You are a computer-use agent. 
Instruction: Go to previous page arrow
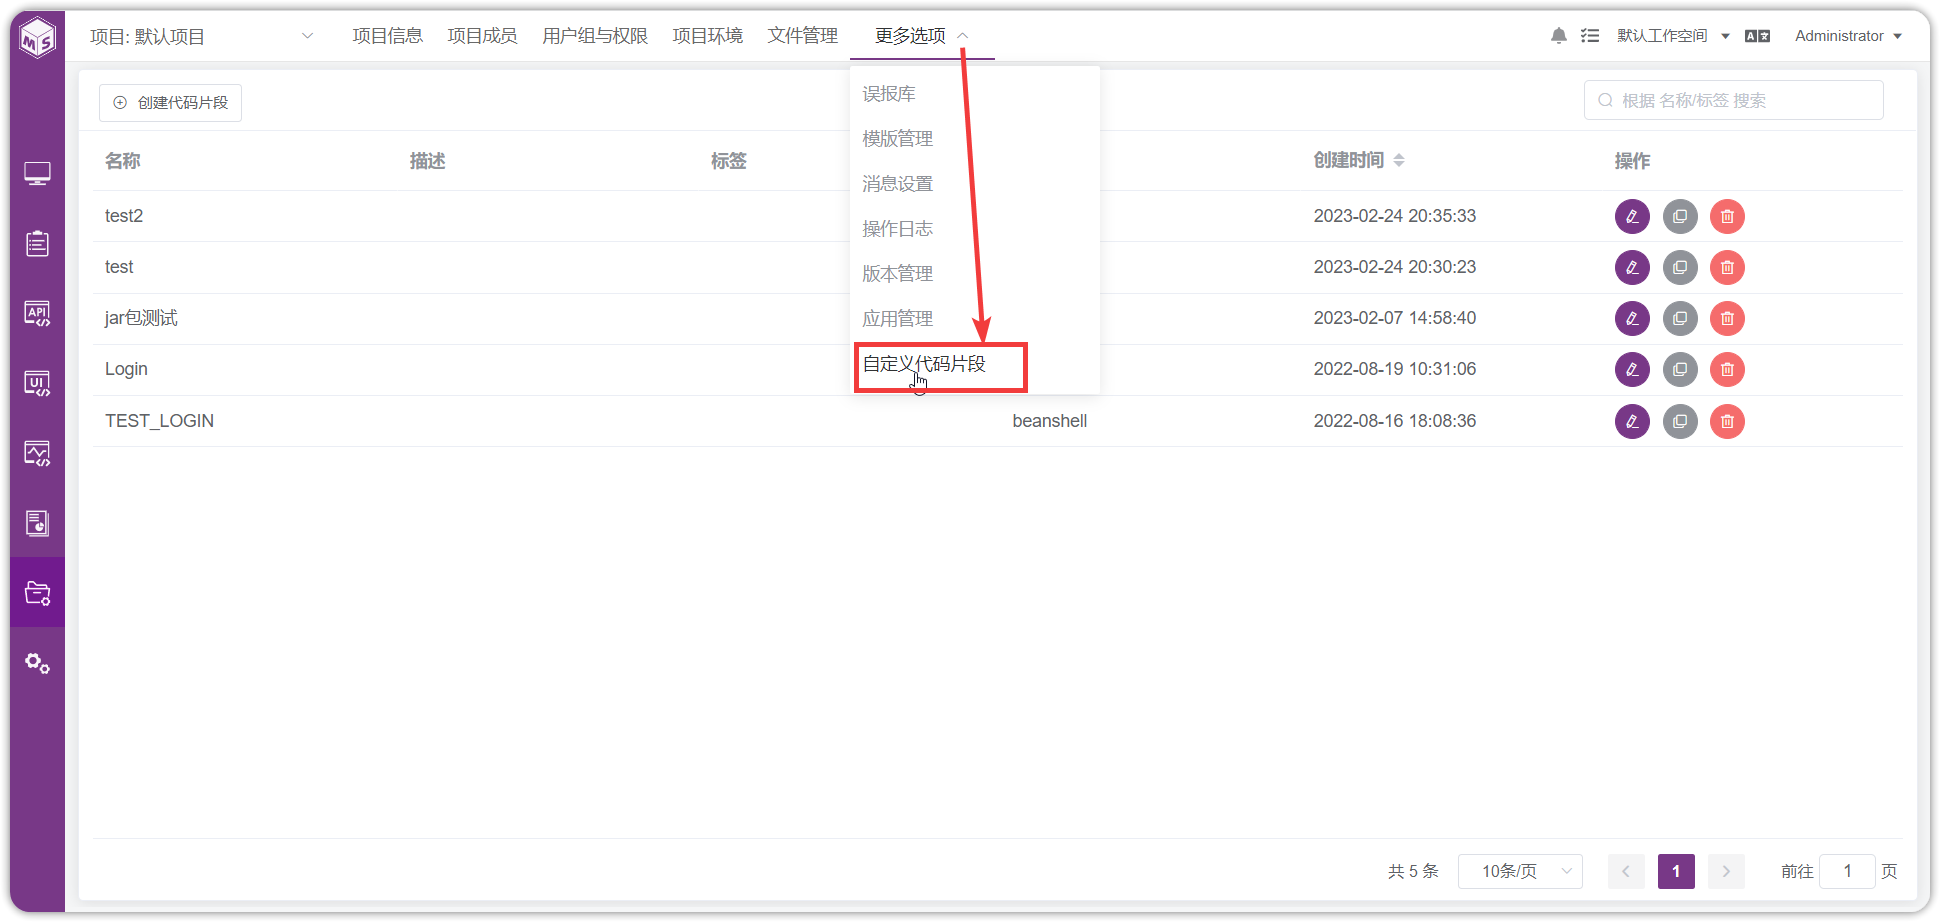coord(1626,871)
